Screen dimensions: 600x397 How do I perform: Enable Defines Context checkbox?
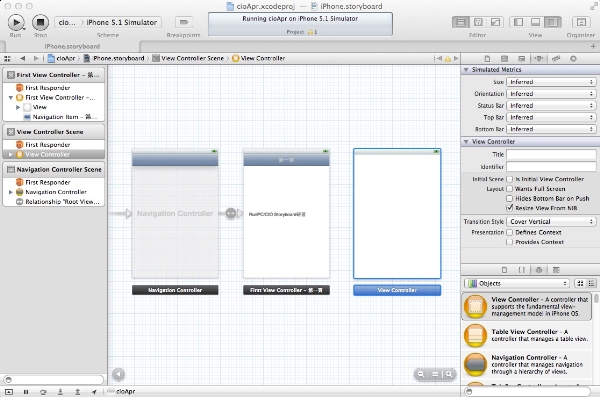[x=509, y=232]
